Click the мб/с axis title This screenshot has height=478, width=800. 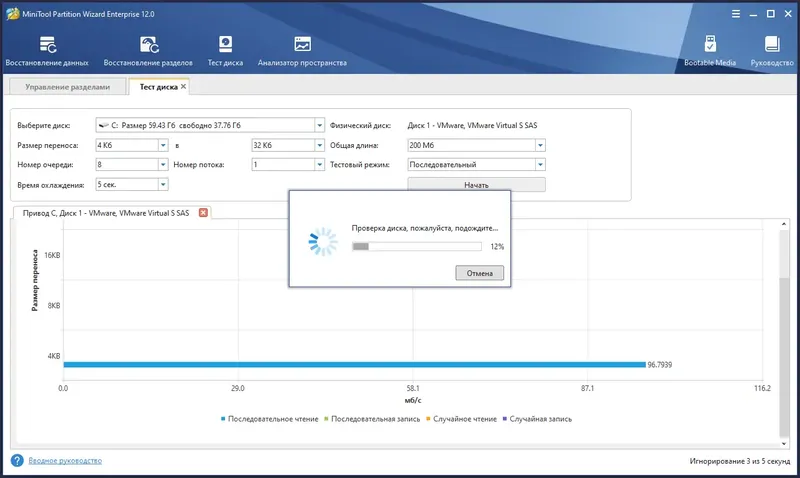tap(413, 400)
